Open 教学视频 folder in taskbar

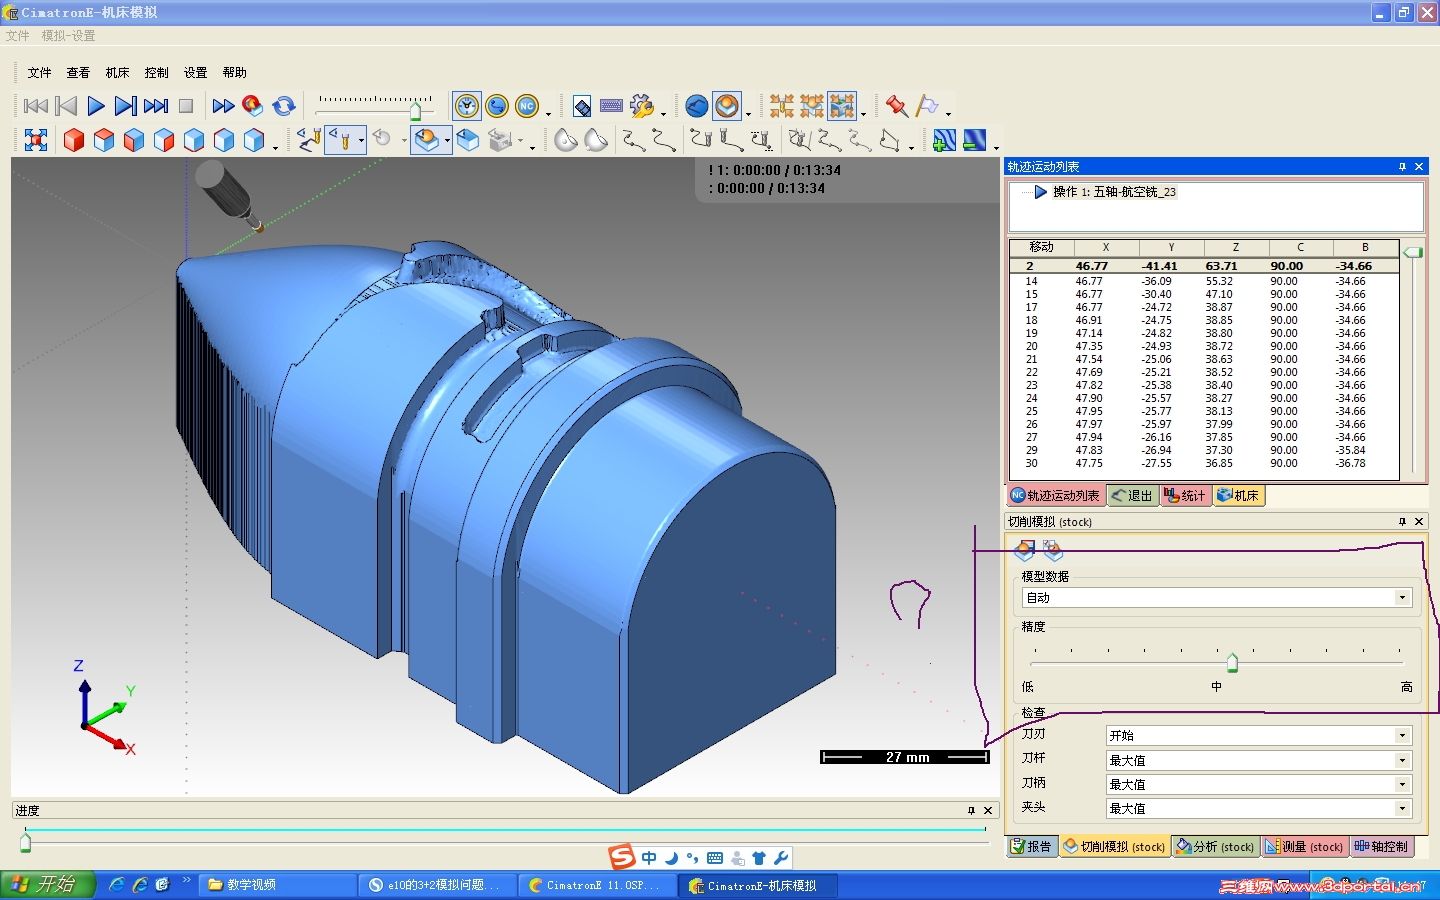coord(278,885)
